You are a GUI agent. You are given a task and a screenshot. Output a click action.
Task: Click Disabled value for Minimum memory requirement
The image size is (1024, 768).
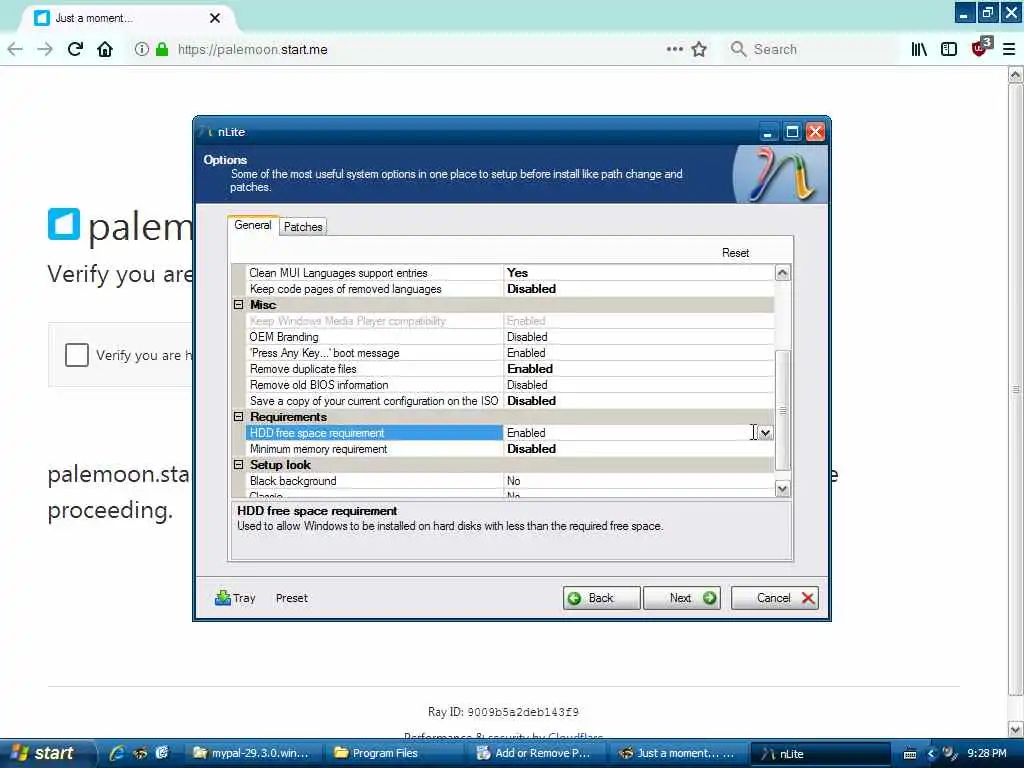pyautogui.click(x=532, y=449)
